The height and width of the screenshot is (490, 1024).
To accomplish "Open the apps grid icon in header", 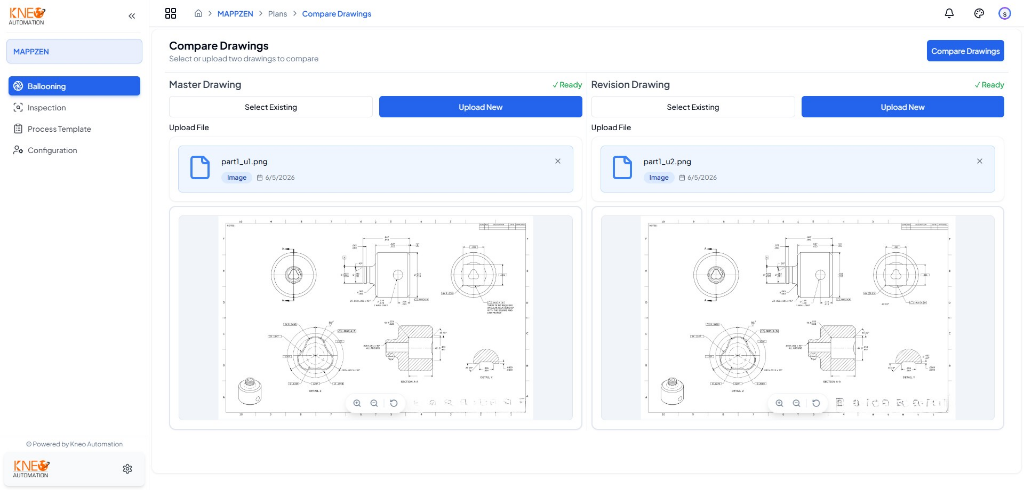I will [x=170, y=14].
